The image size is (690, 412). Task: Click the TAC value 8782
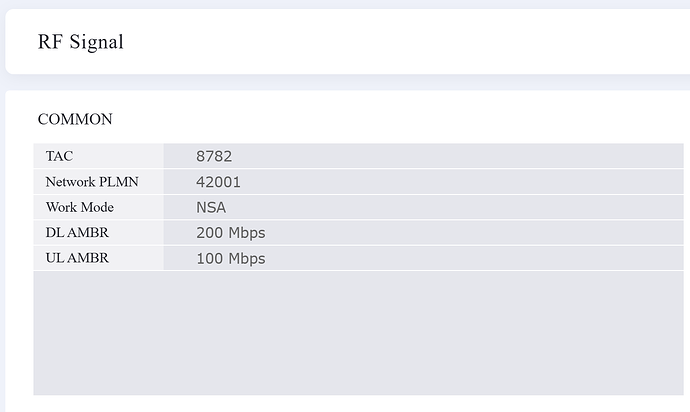point(214,156)
